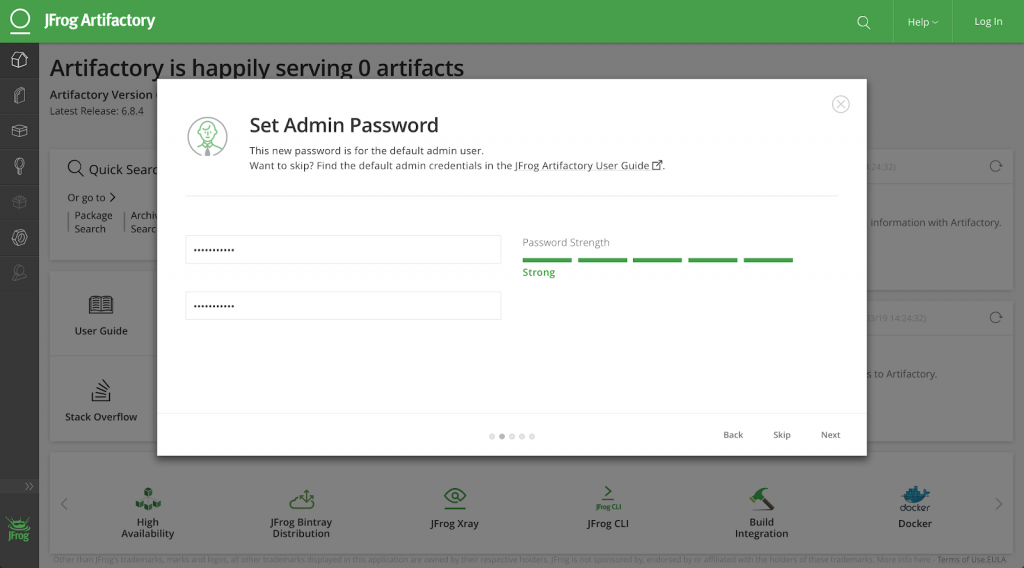Expand the sidebar with the double-chevron
The width and height of the screenshot is (1024, 568).
pyautogui.click(x=29, y=486)
